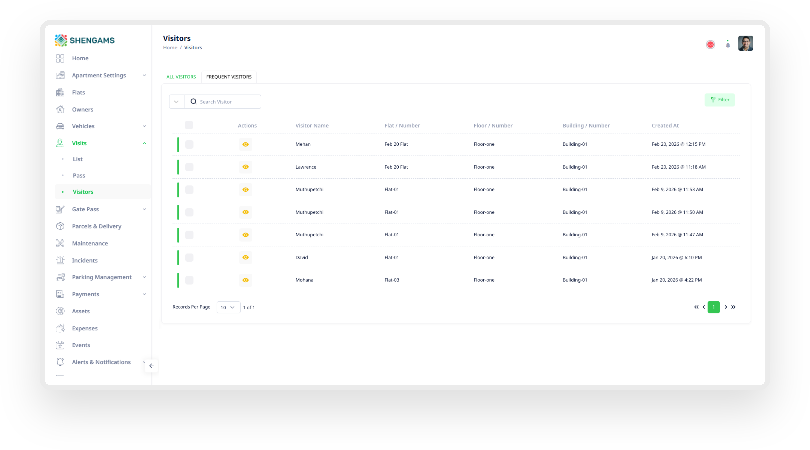
Task: Click the Gate Pass sidebar icon
Action: pos(60,209)
